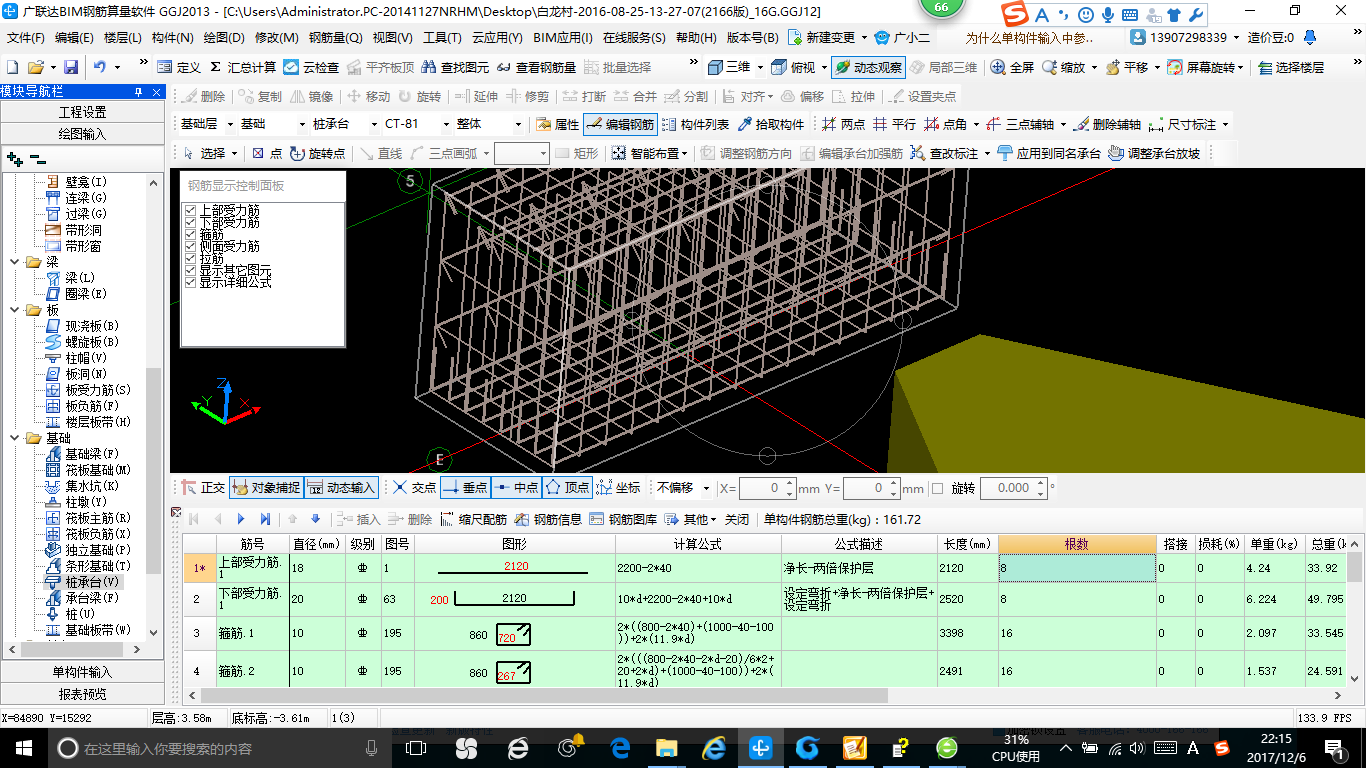Viewport: 1366px width, 768px height.
Task: Click the rotation angle input field
Action: point(1012,488)
